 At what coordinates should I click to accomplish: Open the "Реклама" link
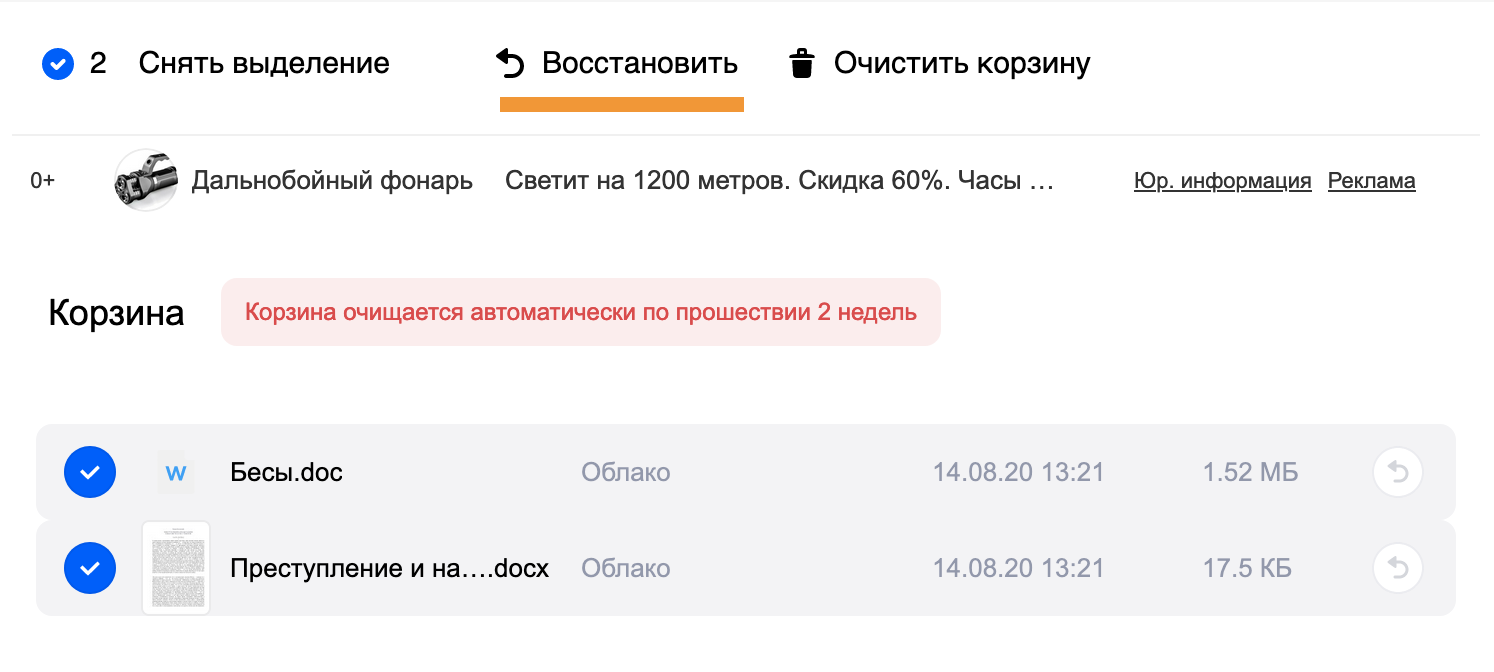pos(1371,181)
